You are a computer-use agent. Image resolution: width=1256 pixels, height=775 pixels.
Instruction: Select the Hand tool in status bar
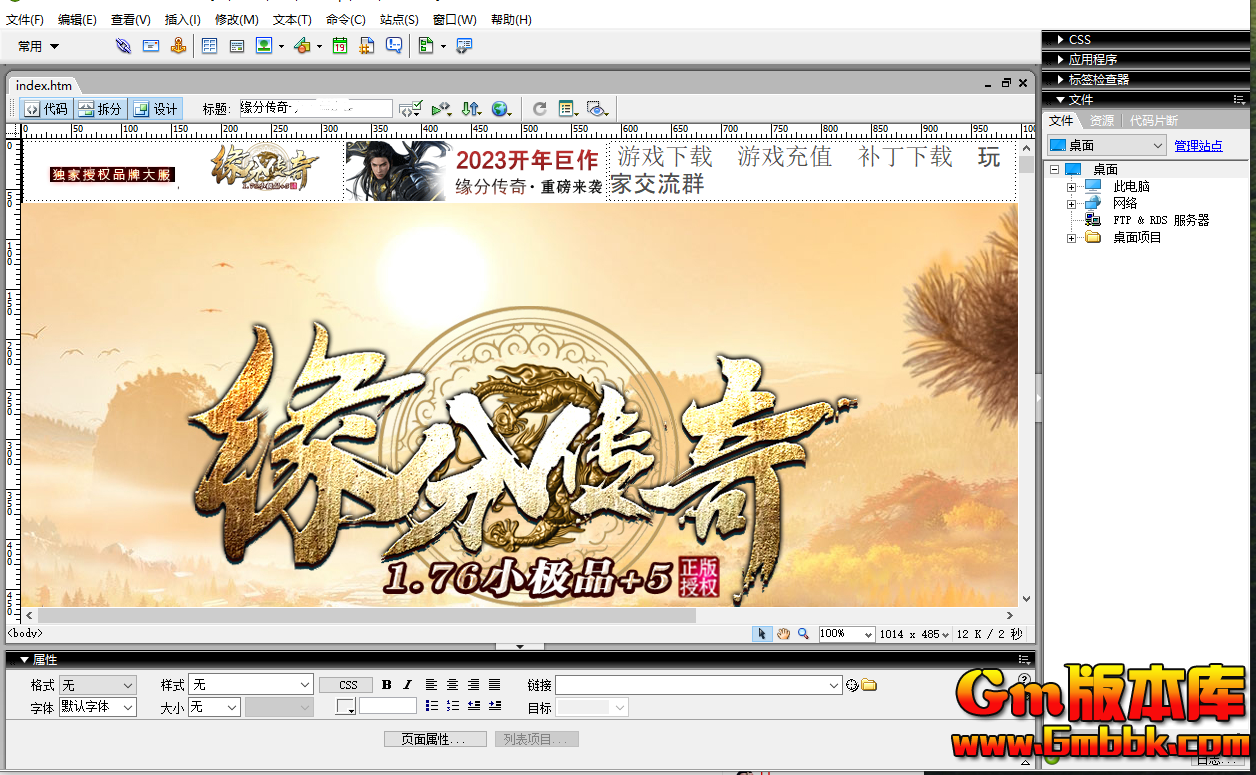pyautogui.click(x=784, y=634)
